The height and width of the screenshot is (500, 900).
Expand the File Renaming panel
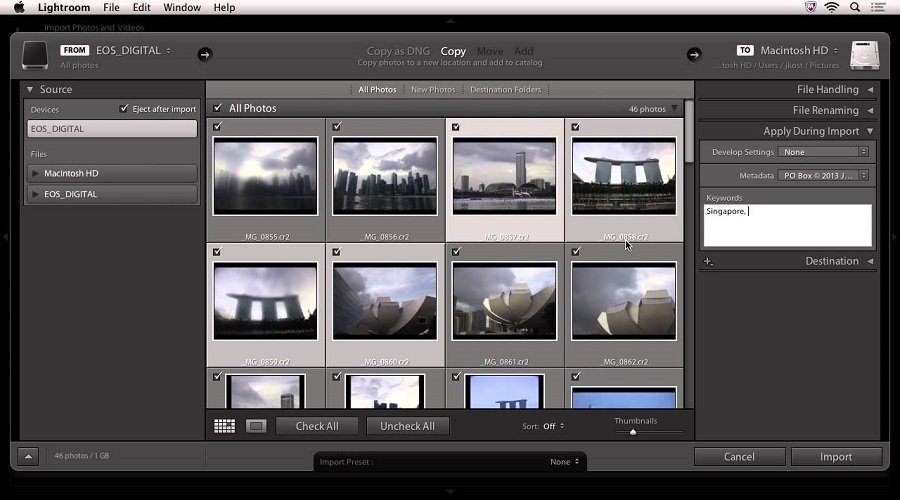870,110
